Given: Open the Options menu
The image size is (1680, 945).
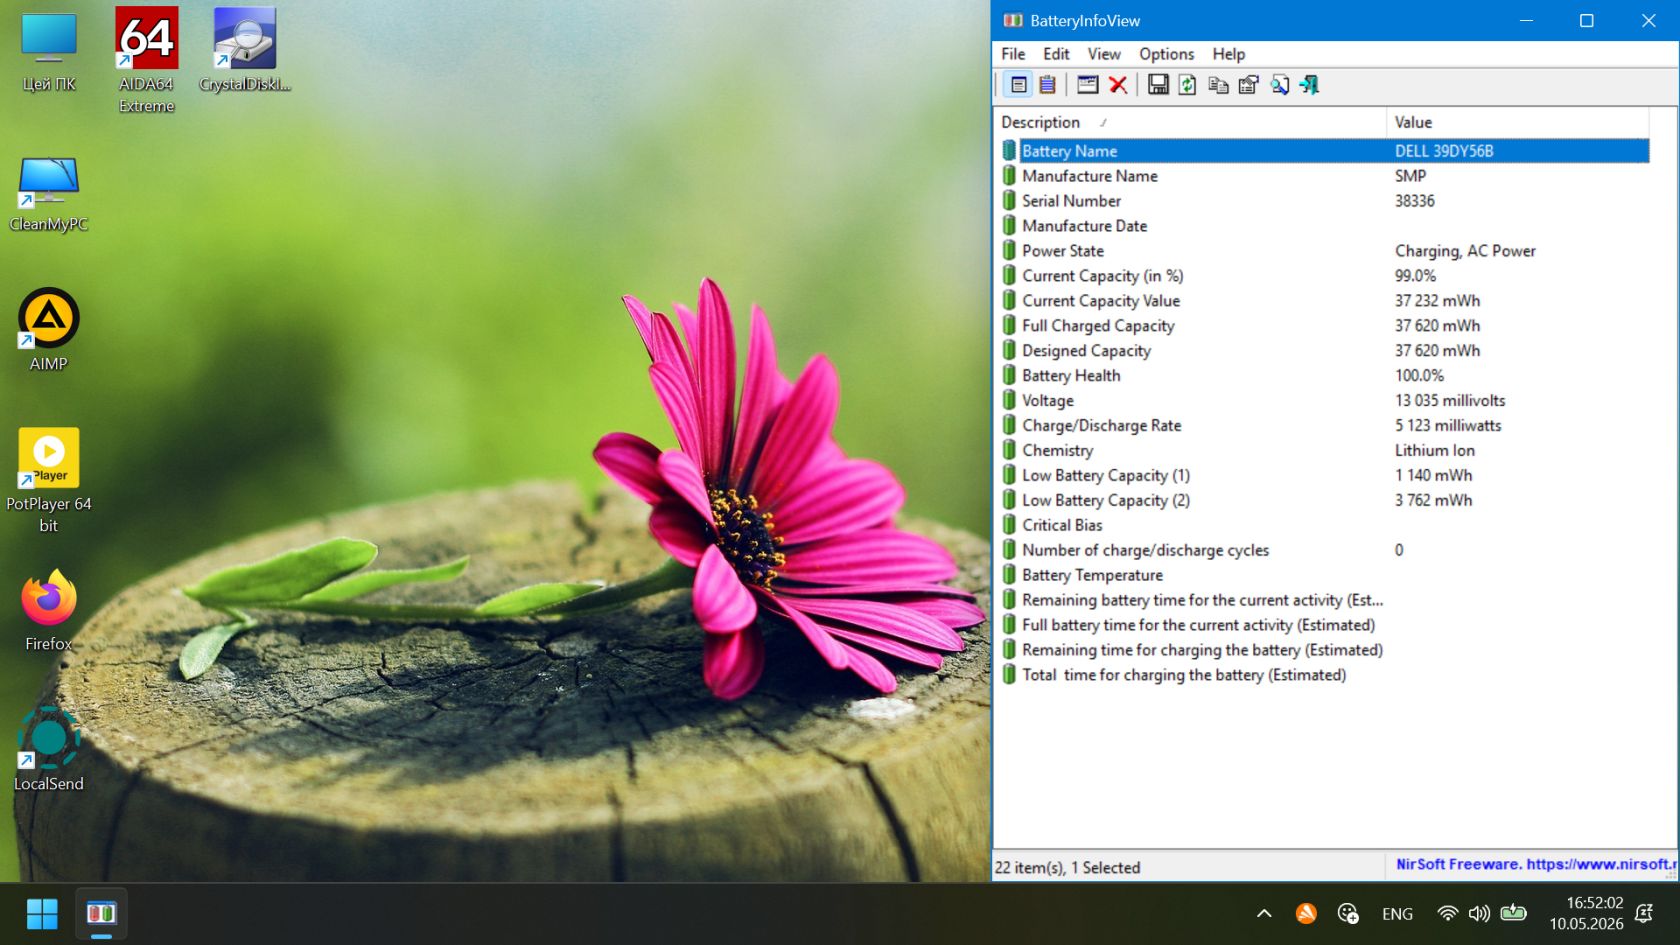Looking at the screenshot, I should [x=1166, y=54].
